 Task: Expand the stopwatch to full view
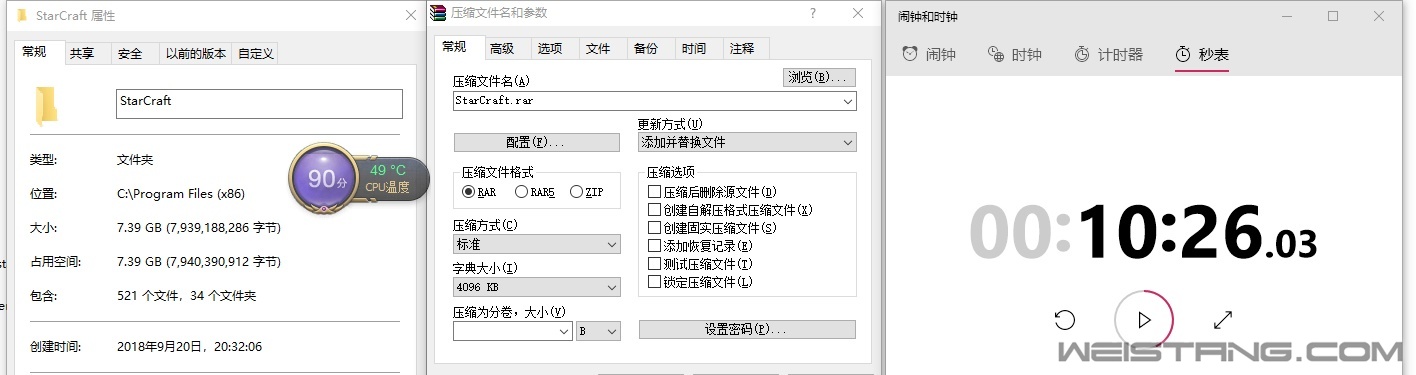(x=1222, y=320)
